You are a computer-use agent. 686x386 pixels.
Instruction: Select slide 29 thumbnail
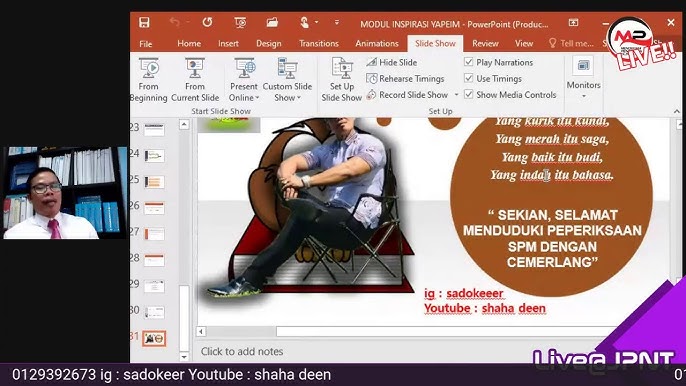click(154, 286)
